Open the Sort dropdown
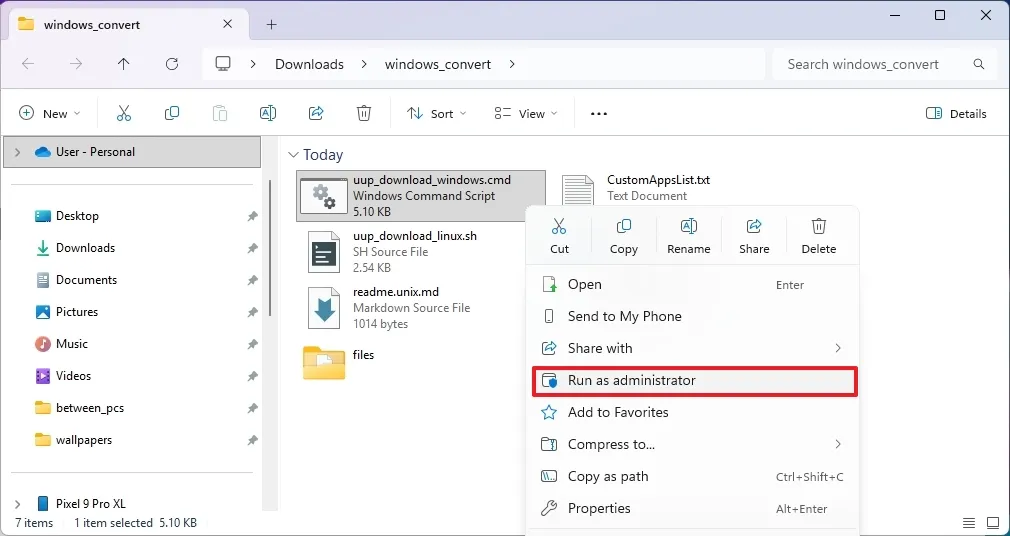Screen dimensions: 1010x536 point(437,114)
